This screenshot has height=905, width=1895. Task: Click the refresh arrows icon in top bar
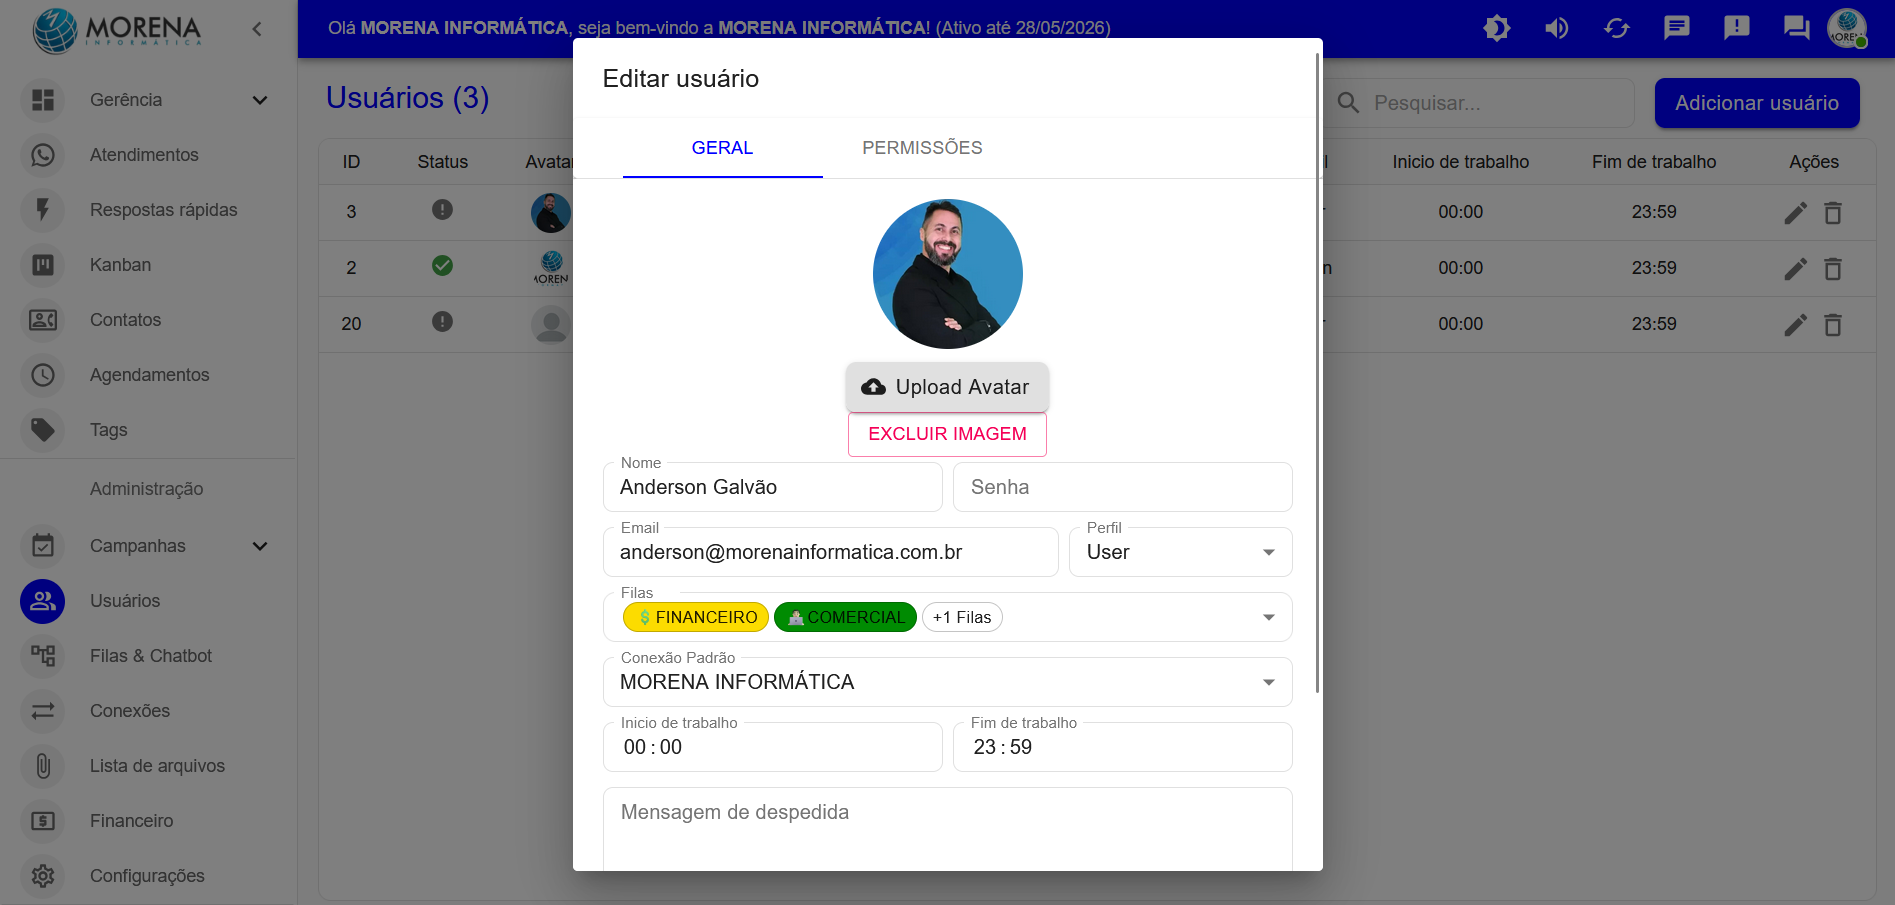coord(1617,28)
